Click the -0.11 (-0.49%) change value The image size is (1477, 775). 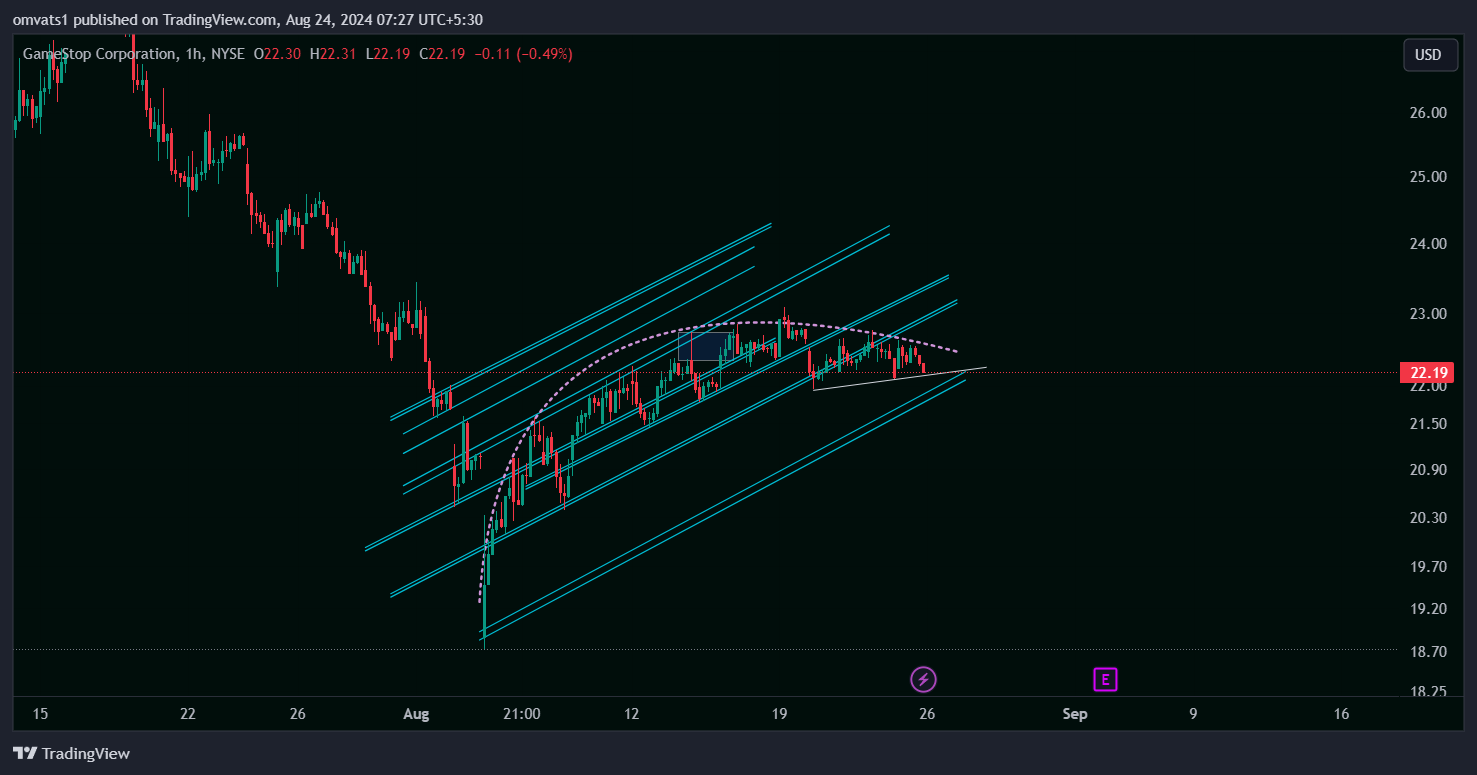click(522, 54)
